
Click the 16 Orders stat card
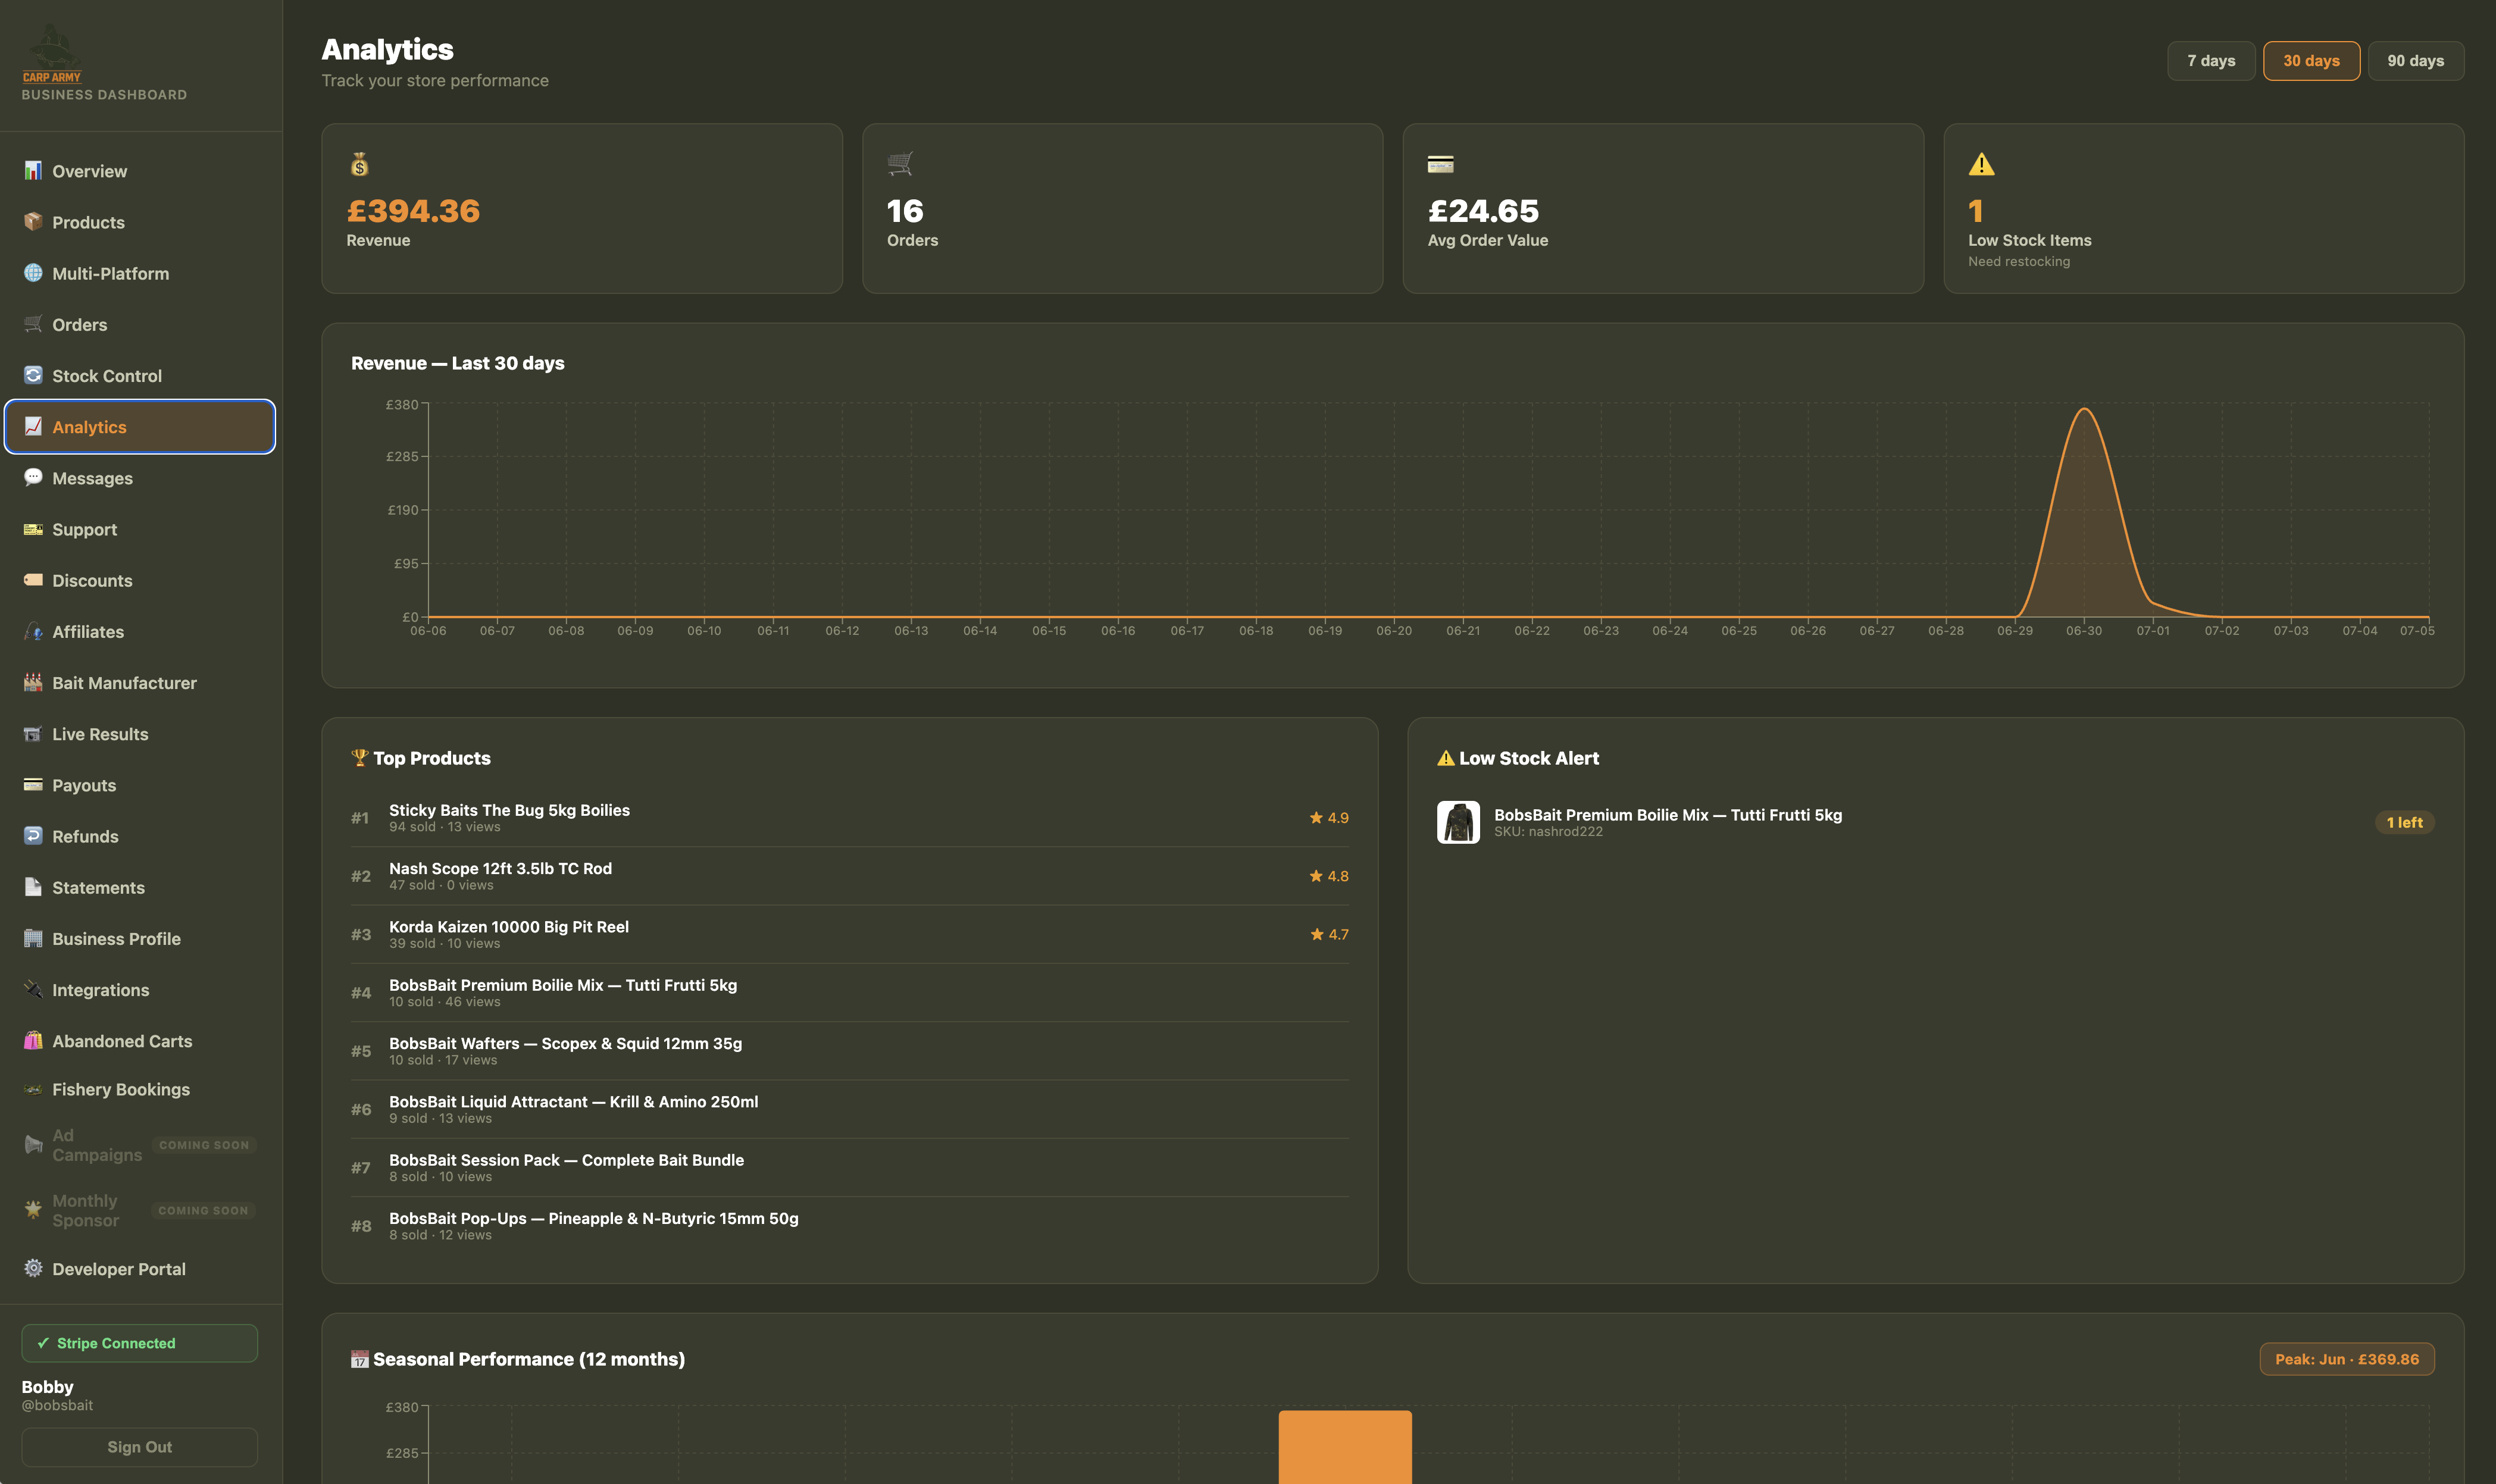1122,208
